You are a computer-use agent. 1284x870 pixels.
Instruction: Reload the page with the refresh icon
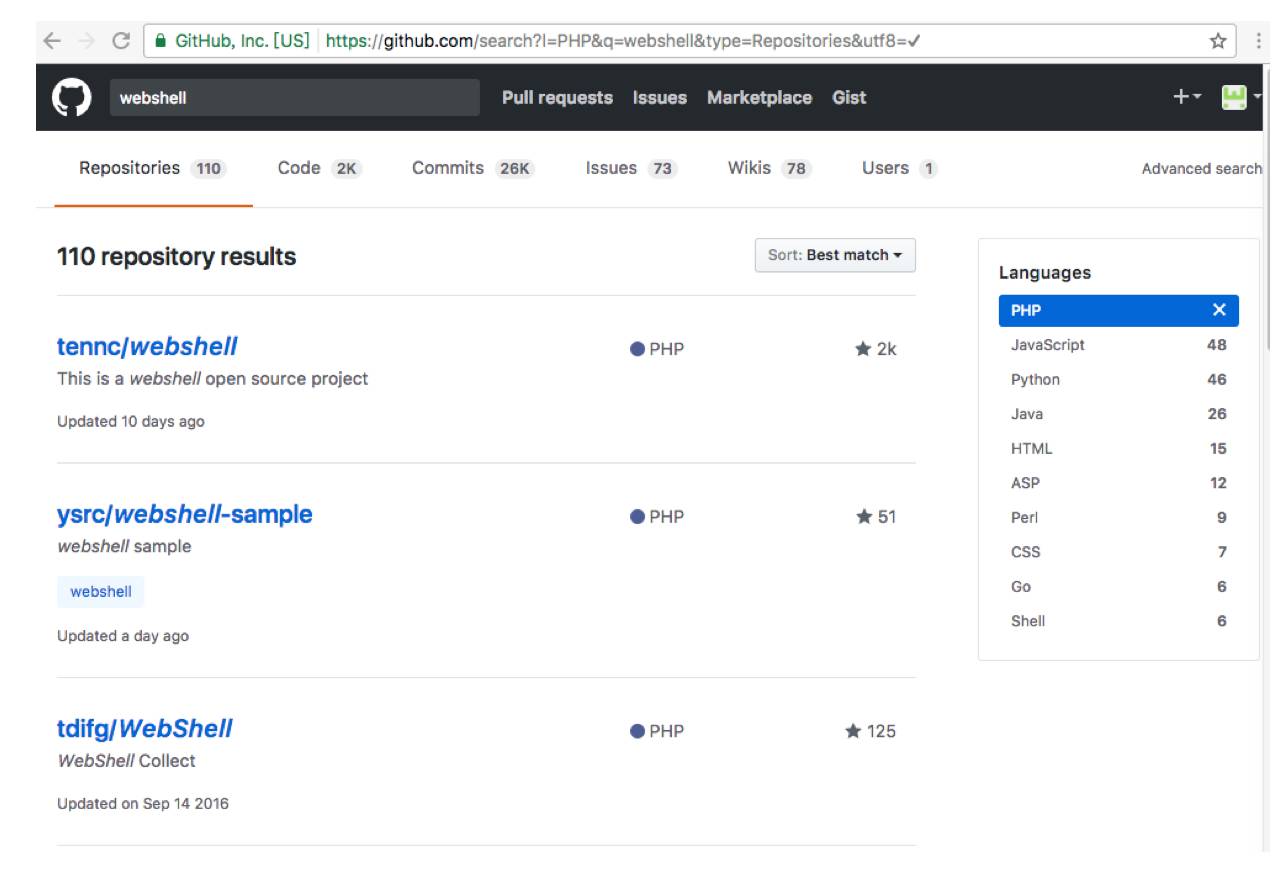tap(120, 41)
